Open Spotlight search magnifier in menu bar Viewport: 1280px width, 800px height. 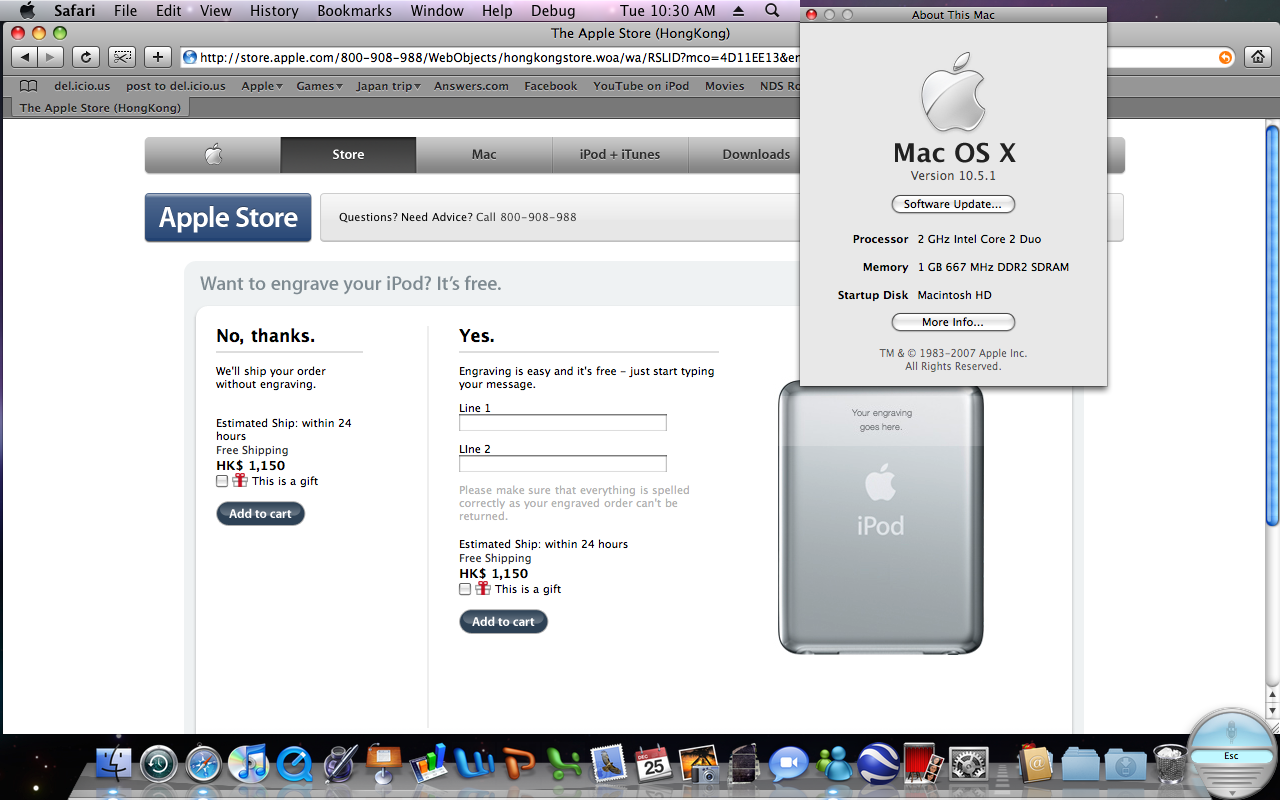click(772, 11)
